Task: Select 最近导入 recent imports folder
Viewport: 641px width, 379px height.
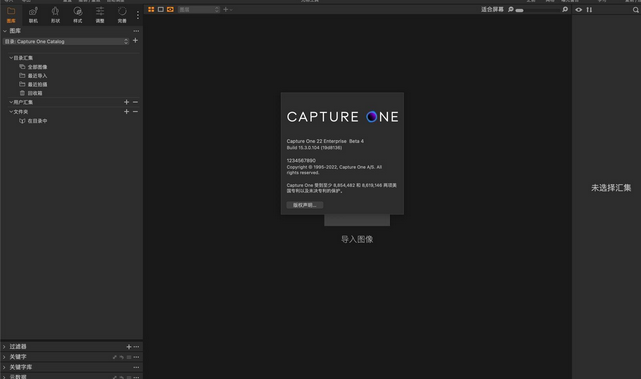Action: [37, 76]
